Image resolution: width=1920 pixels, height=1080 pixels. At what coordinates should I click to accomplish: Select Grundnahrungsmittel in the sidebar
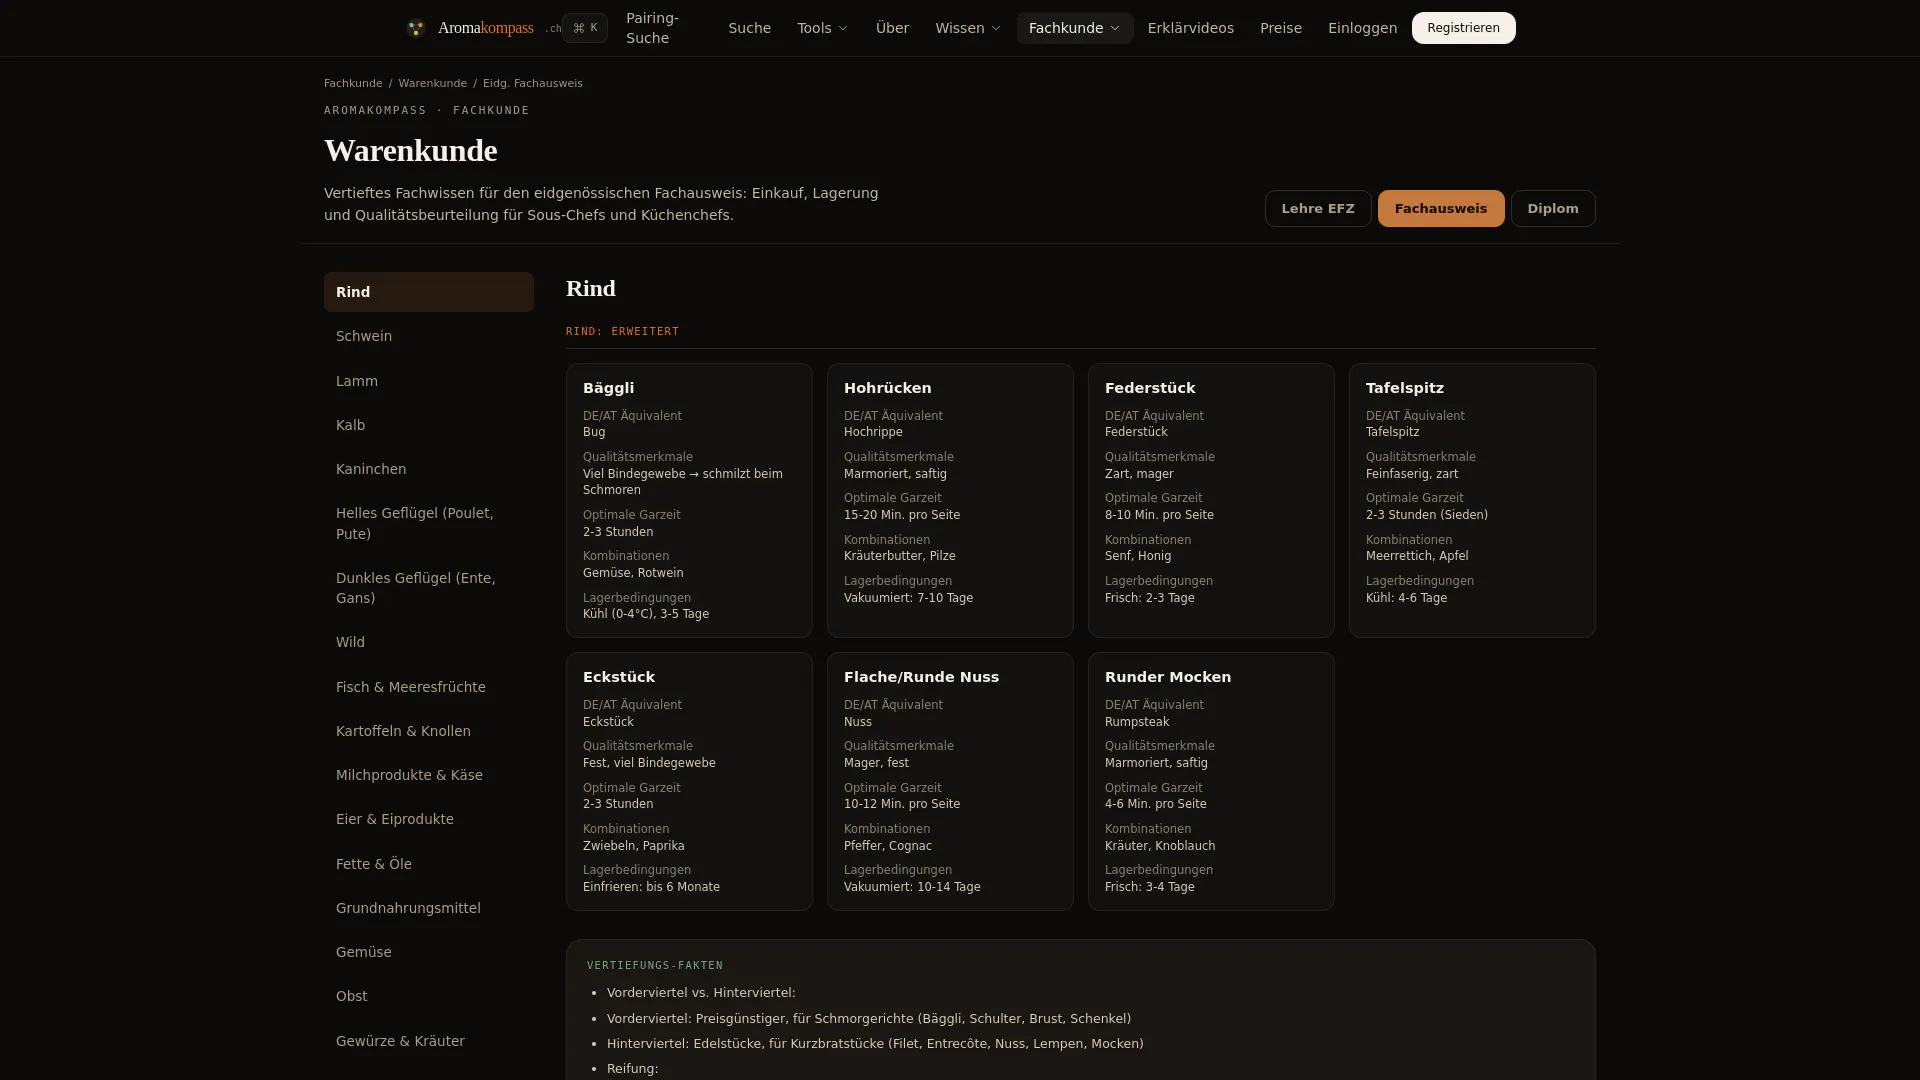click(x=428, y=908)
